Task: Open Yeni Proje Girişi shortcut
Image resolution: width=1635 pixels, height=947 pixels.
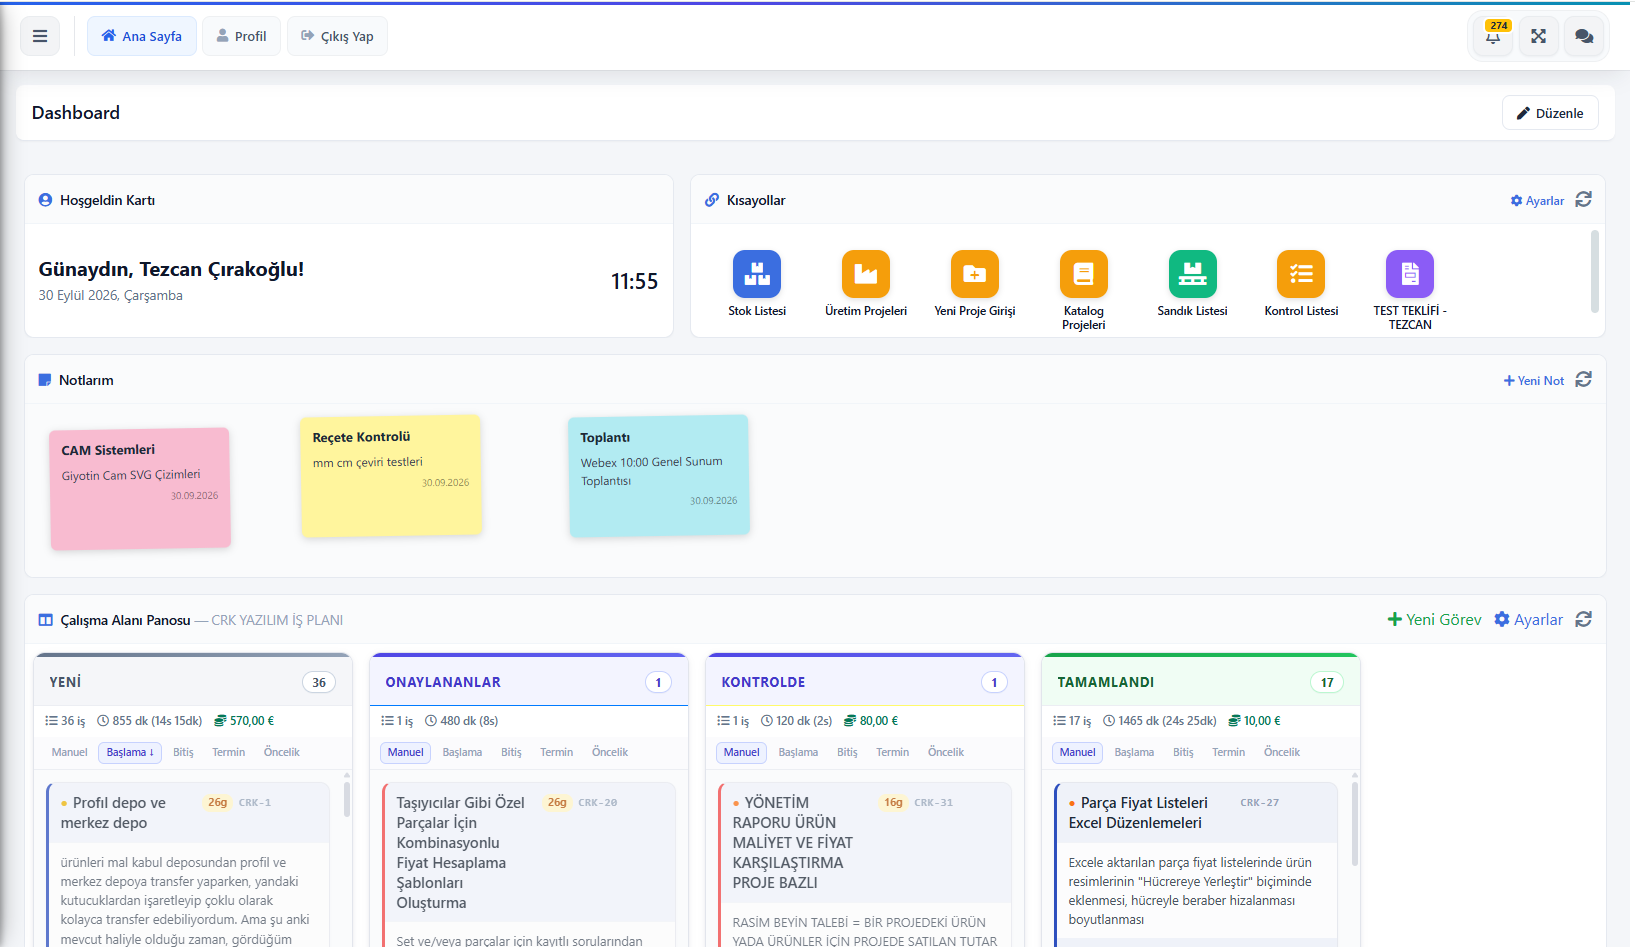Action: coord(975,284)
